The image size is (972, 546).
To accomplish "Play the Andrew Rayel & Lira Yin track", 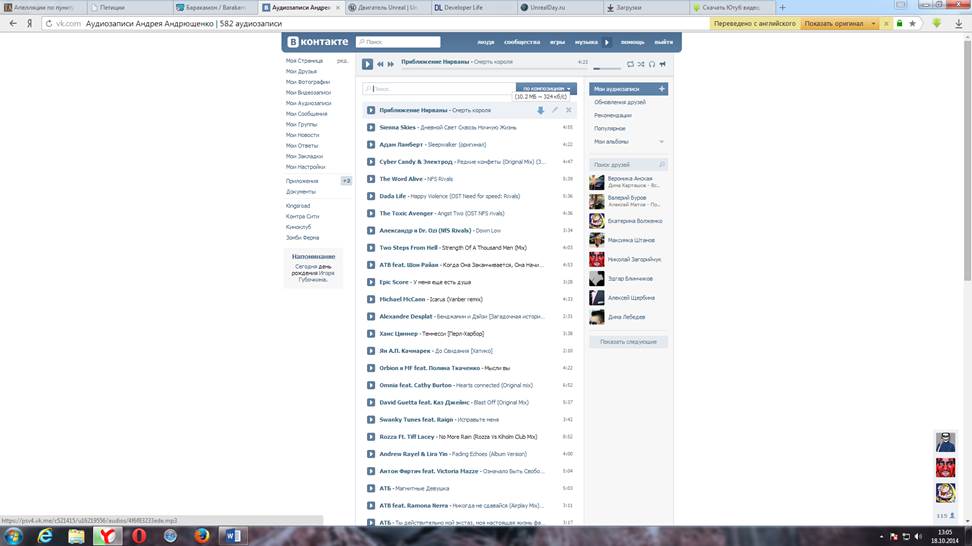I will click(x=371, y=454).
